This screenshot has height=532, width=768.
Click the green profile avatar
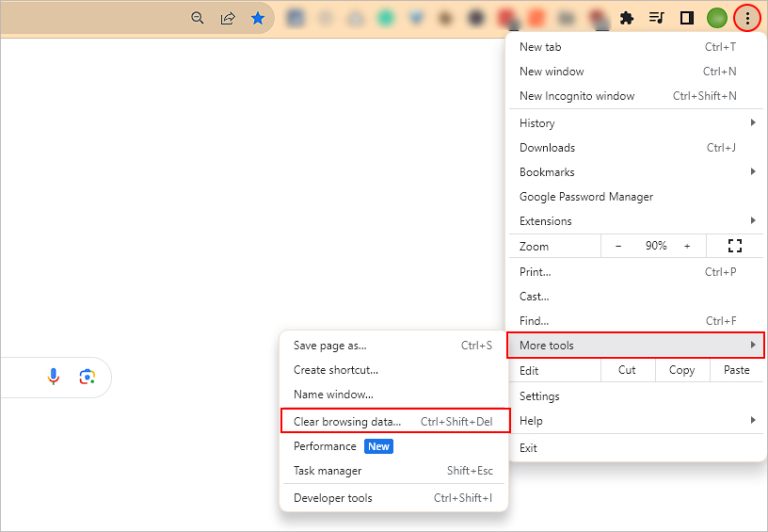pos(717,19)
